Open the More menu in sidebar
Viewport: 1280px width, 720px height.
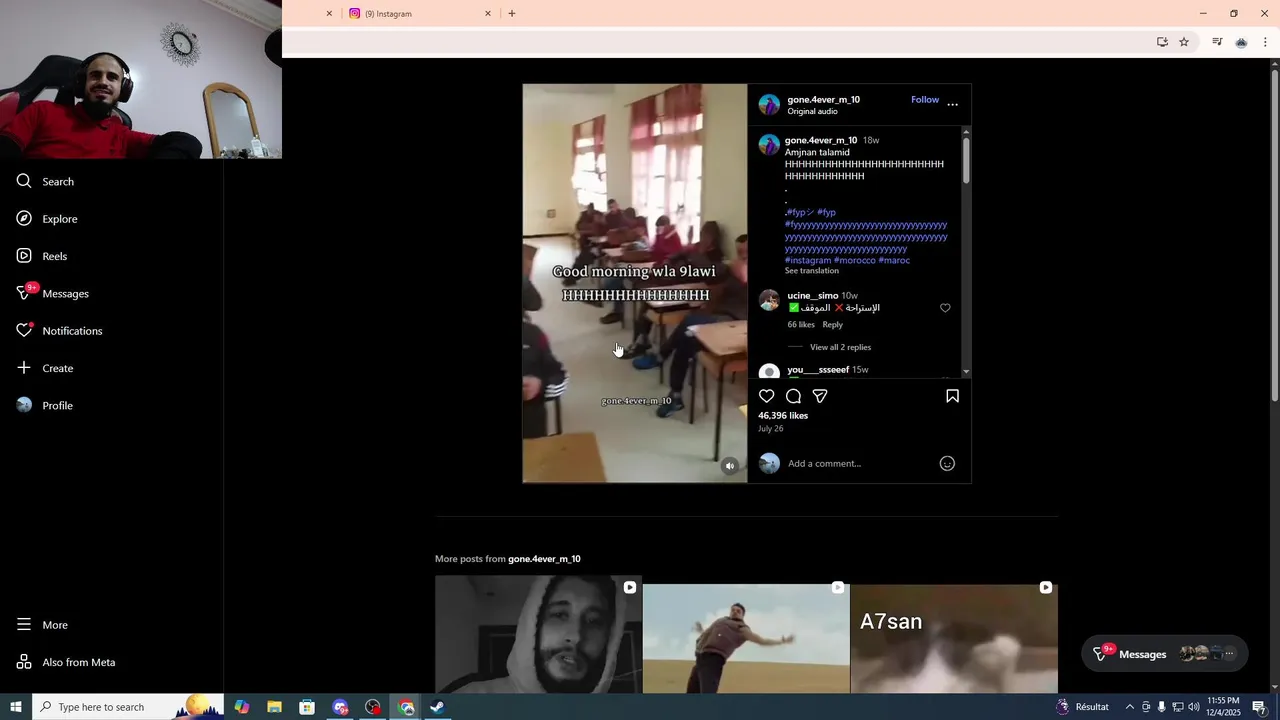42,625
